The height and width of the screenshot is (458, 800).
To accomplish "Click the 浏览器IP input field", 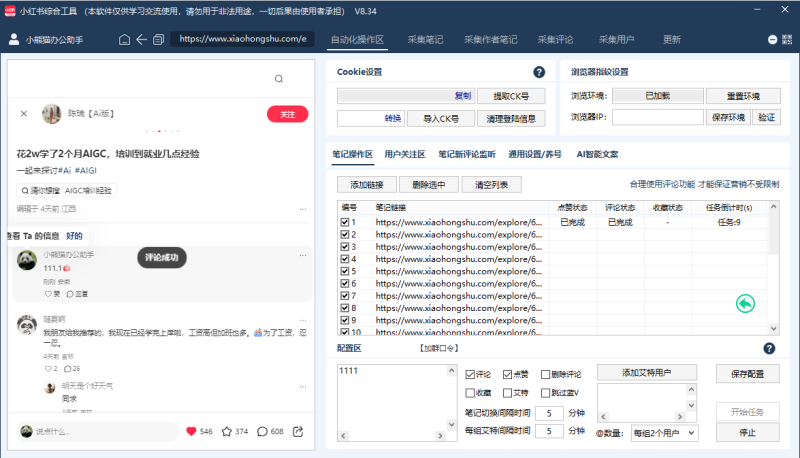I will 658,117.
